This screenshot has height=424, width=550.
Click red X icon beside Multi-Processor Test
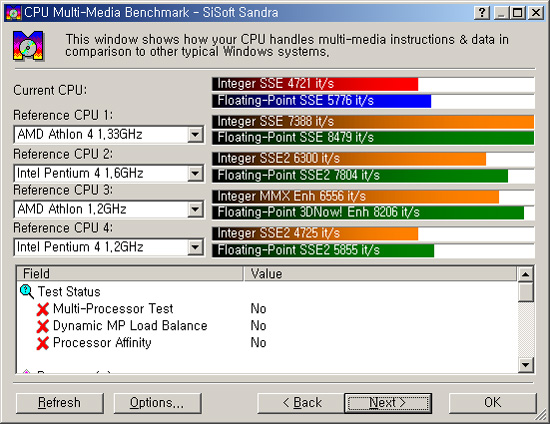tap(42, 309)
